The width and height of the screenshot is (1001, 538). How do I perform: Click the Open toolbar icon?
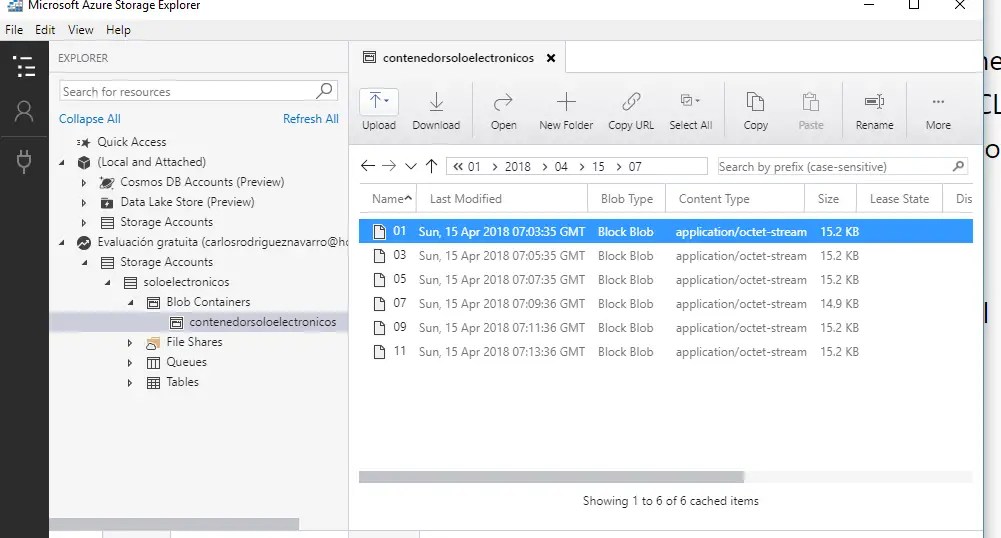click(x=503, y=101)
